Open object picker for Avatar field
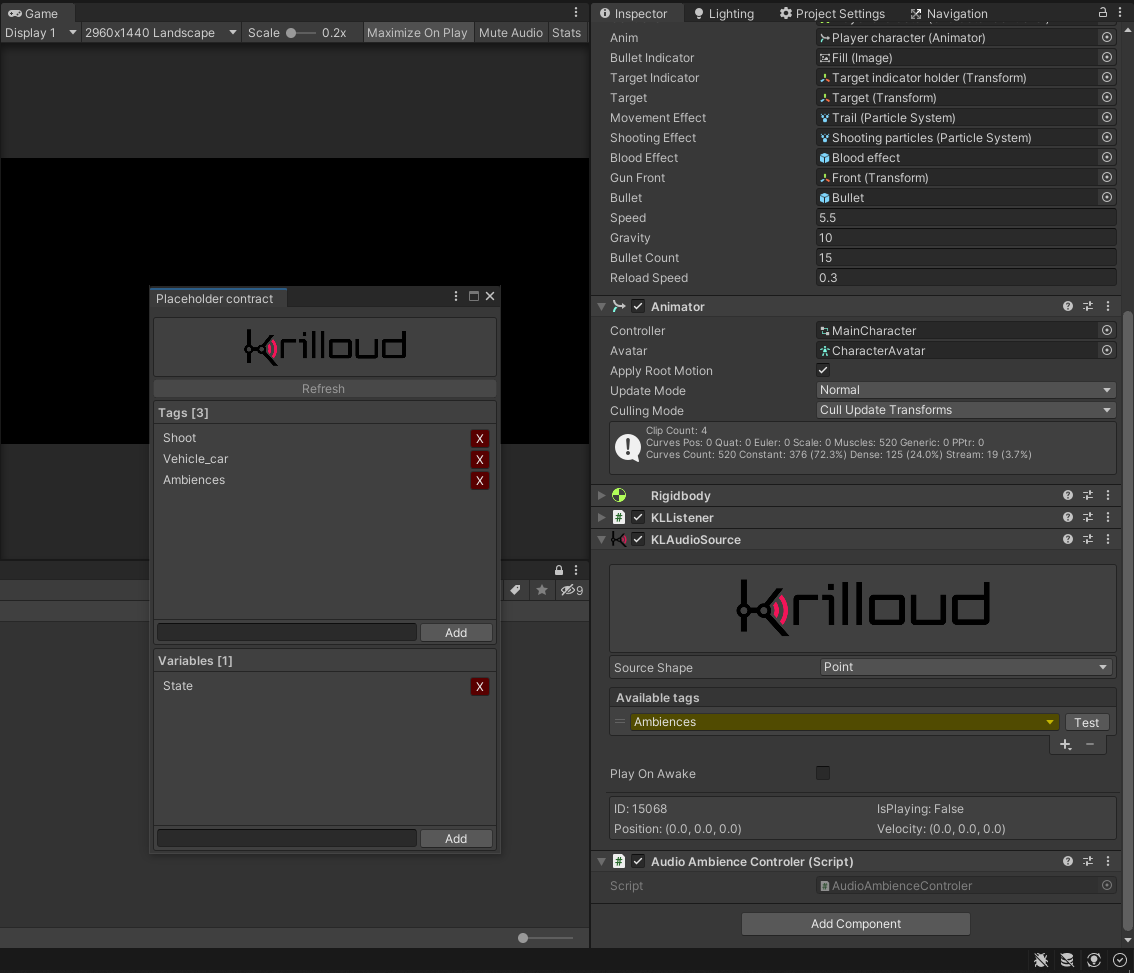Image resolution: width=1134 pixels, height=973 pixels. pyautogui.click(x=1107, y=350)
